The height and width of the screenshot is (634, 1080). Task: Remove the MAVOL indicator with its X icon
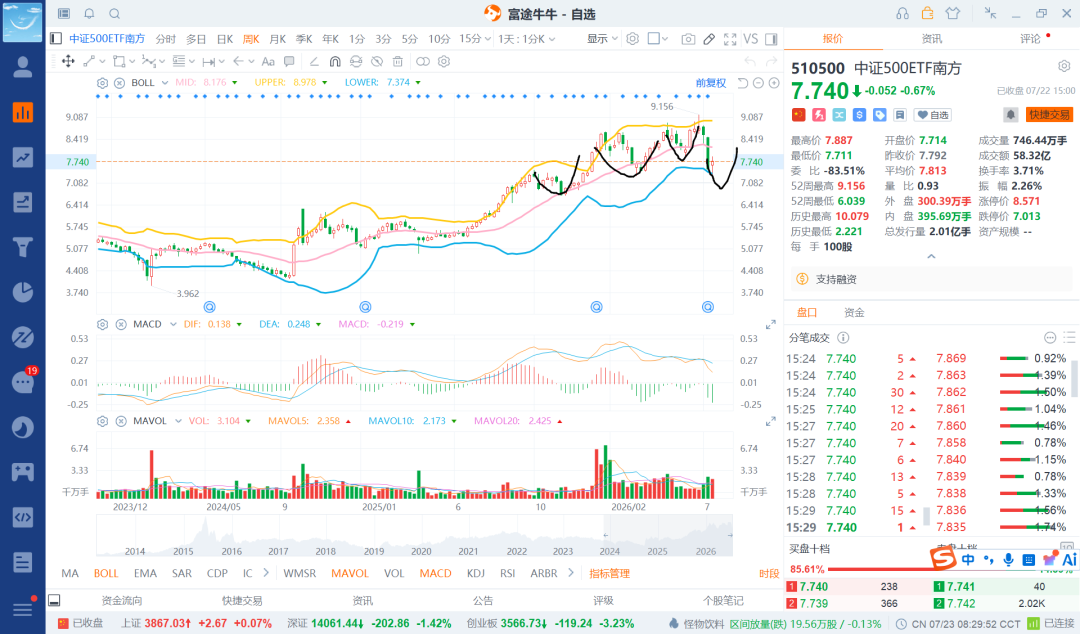coord(121,421)
